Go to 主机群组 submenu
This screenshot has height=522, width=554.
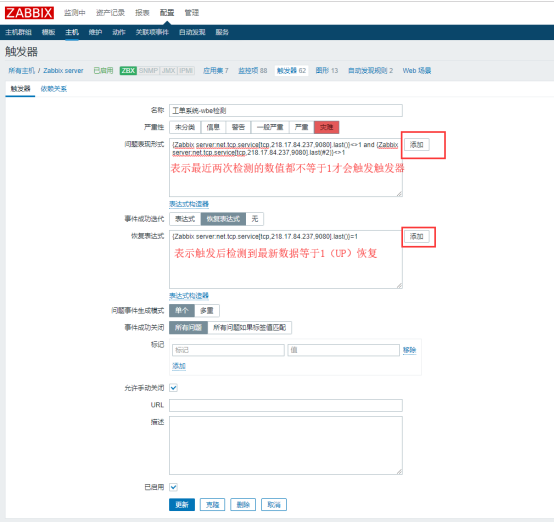pos(18,32)
